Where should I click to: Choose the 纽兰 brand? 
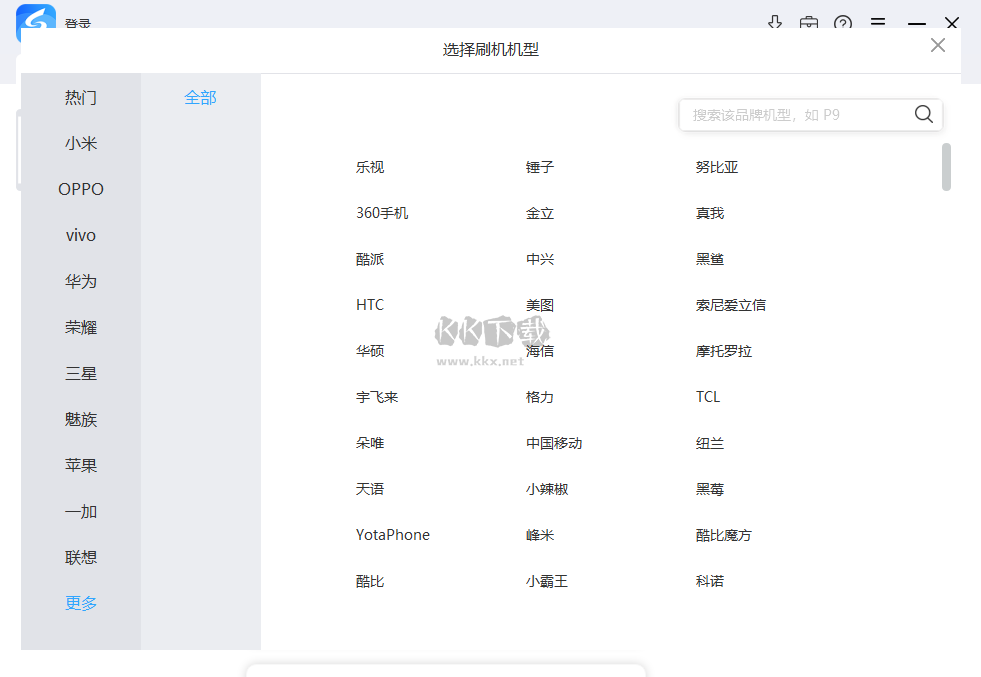coord(709,443)
